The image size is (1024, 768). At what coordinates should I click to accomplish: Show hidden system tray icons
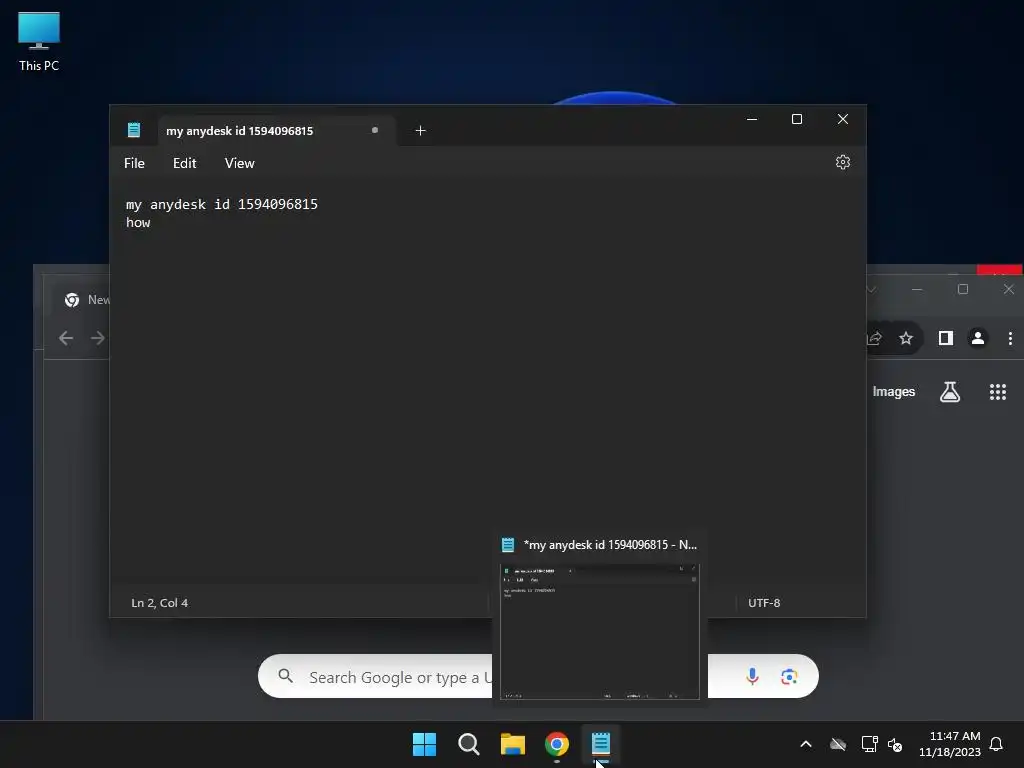[806, 744]
